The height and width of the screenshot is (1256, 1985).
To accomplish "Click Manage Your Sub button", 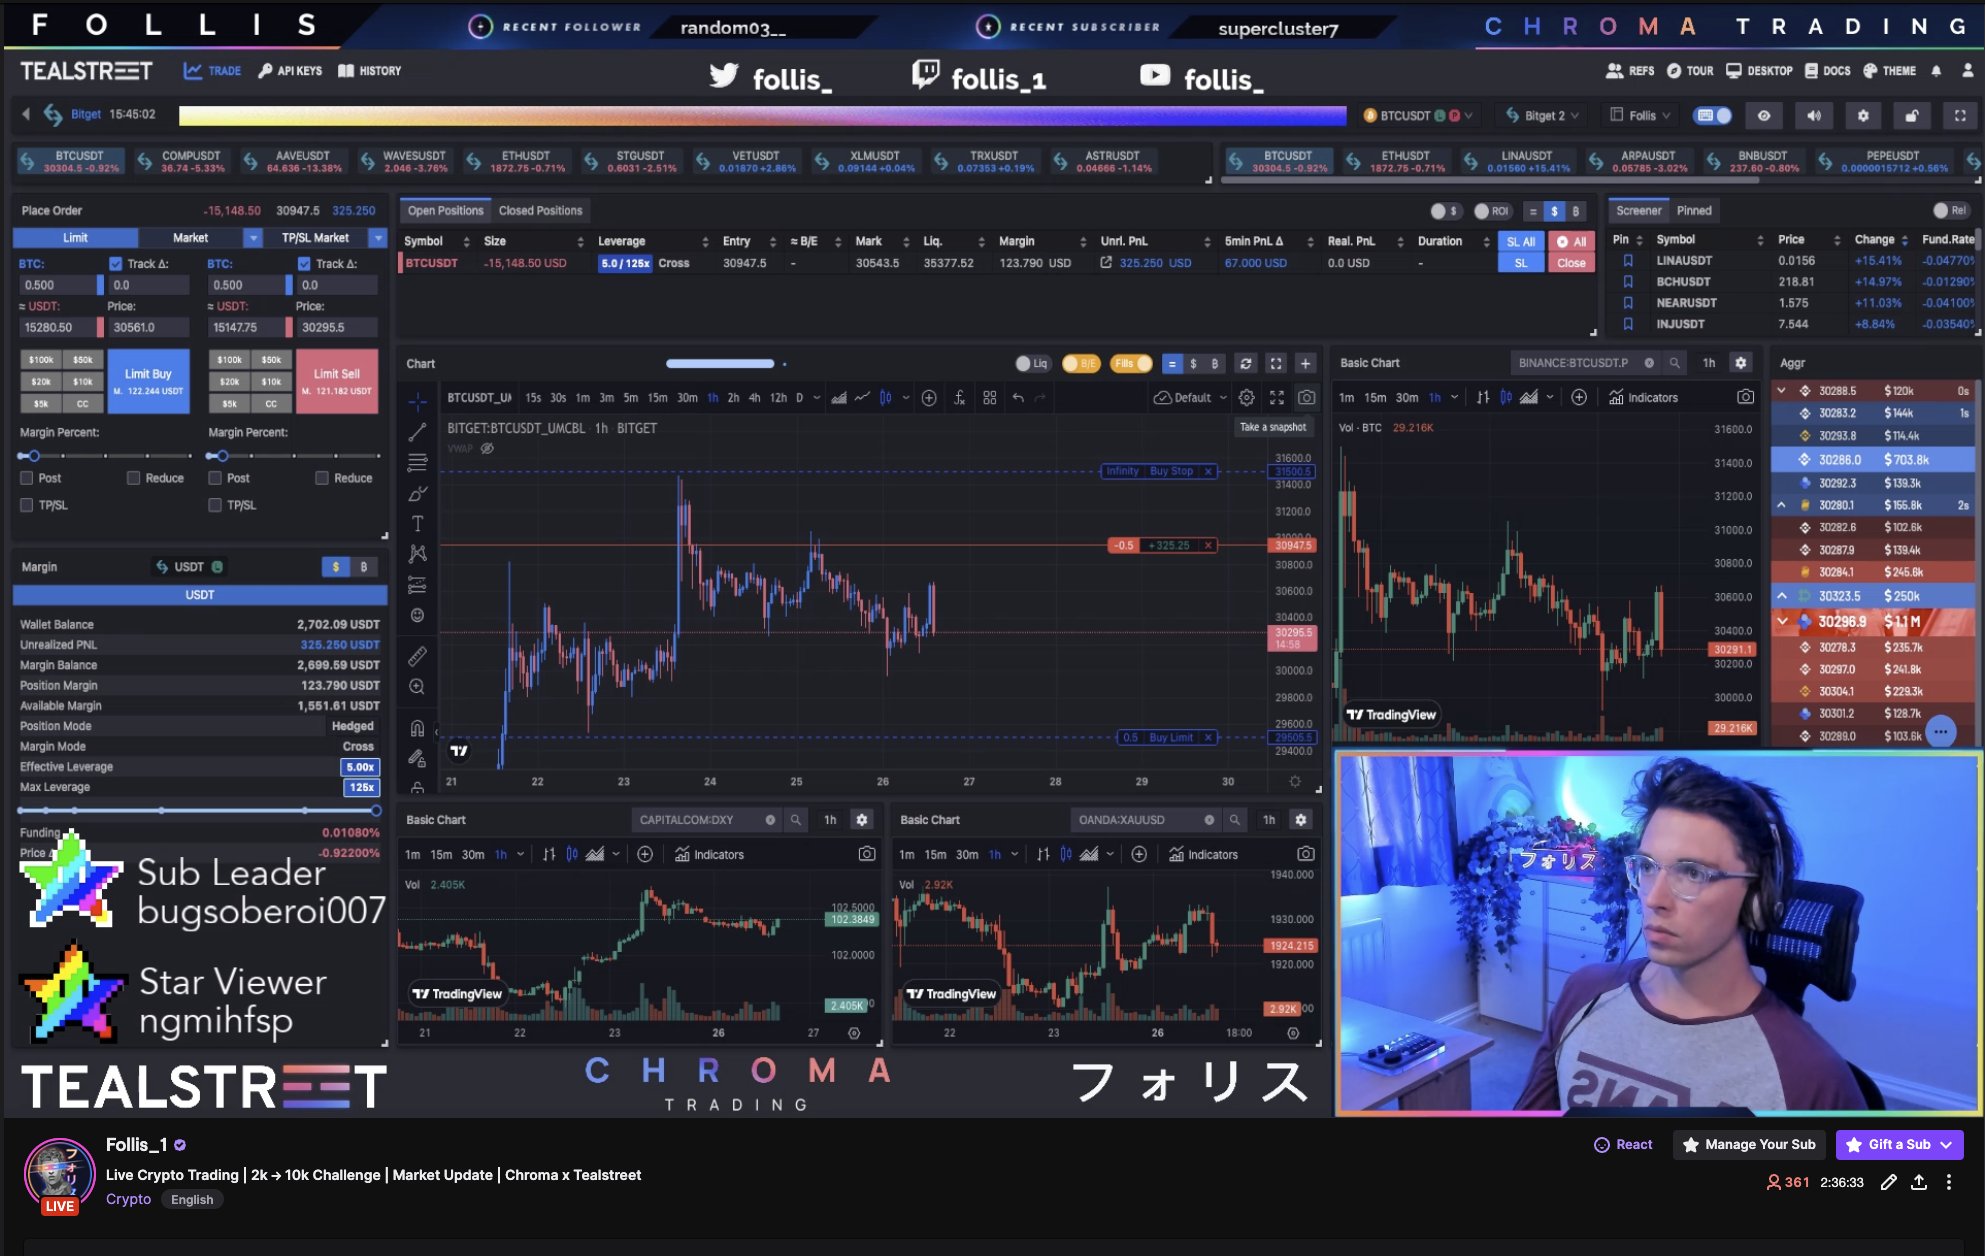I will coord(1749,1145).
